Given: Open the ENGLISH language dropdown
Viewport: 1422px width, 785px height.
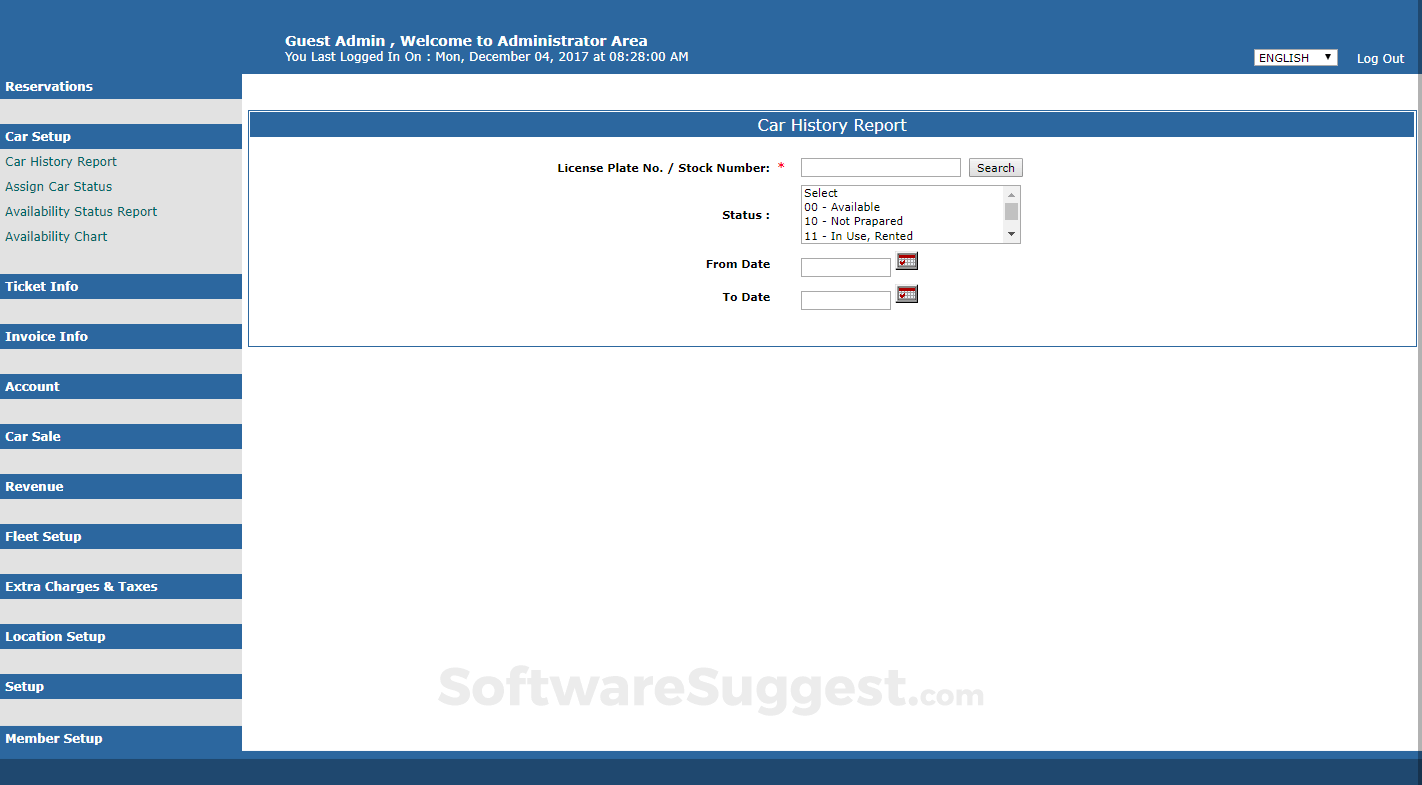Looking at the screenshot, I should click(x=1295, y=57).
